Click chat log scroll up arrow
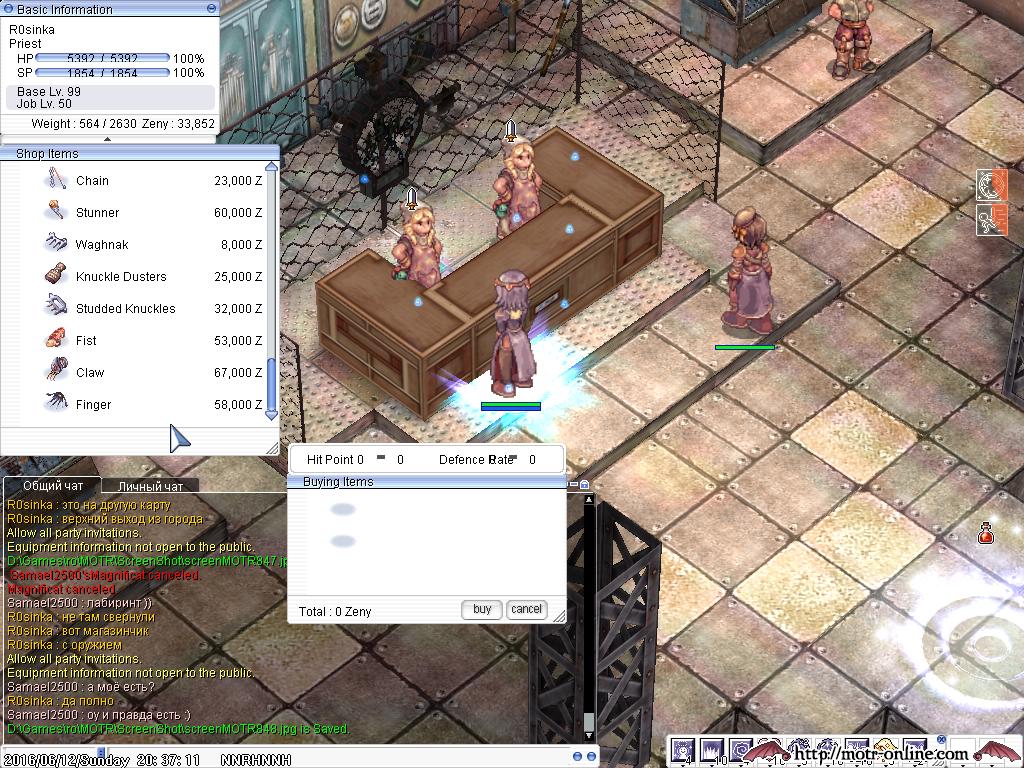Viewport: 1024px width, 768px height. point(588,500)
